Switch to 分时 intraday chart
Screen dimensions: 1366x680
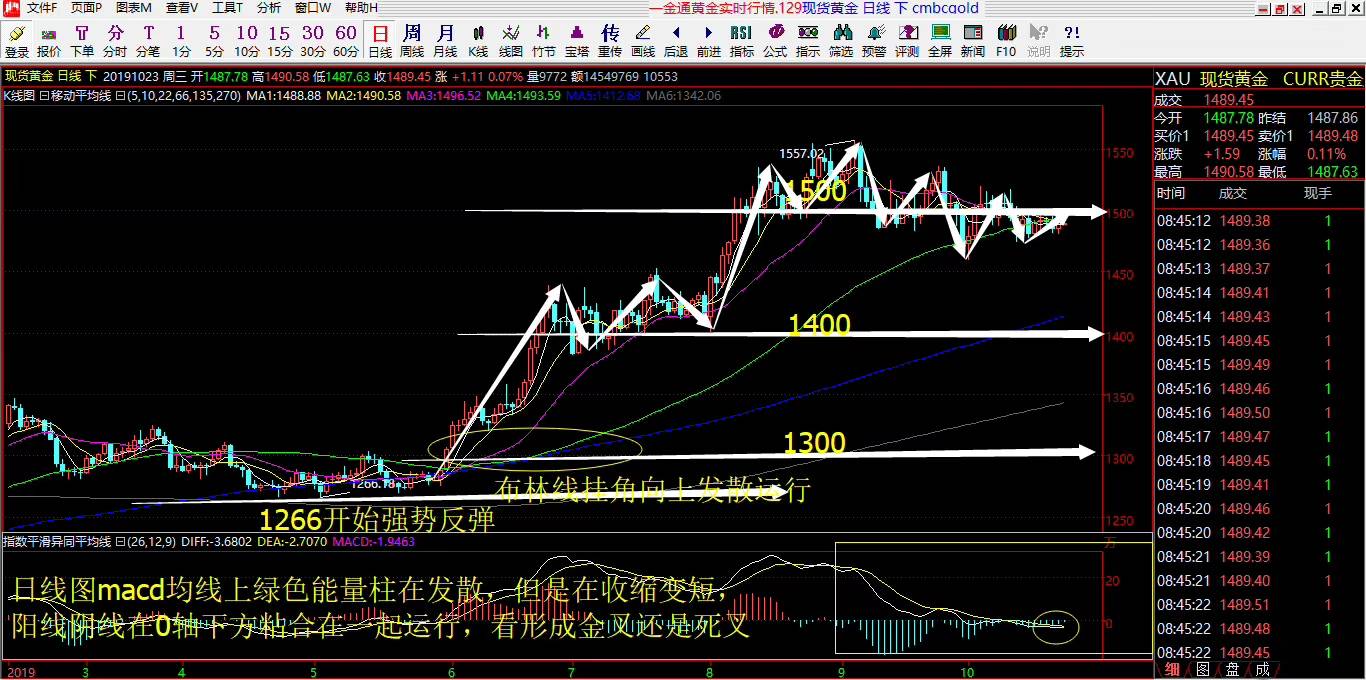[x=115, y=41]
